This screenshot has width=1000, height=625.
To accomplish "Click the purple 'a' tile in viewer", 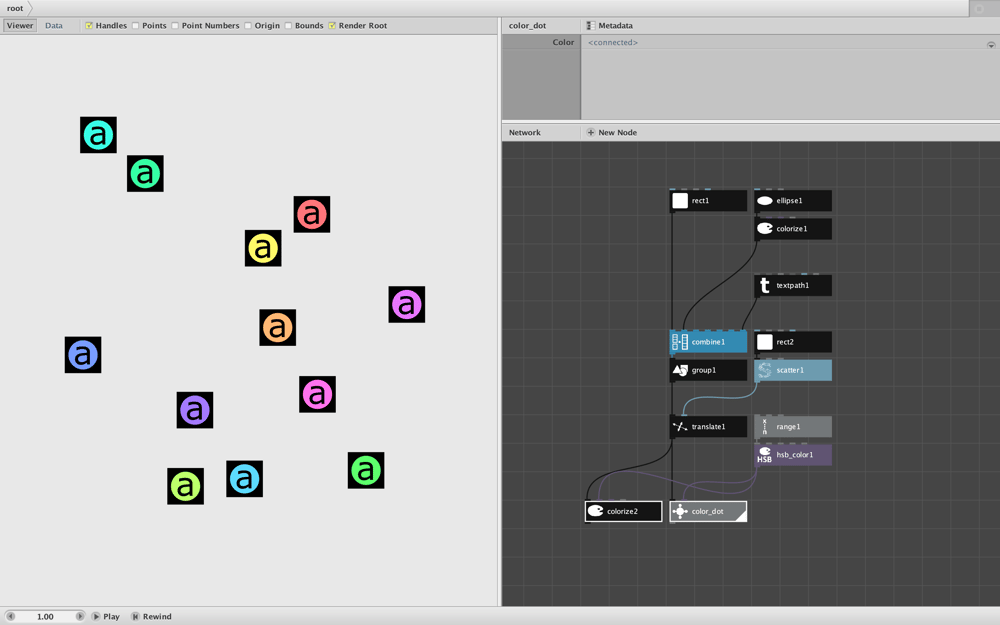I will pos(195,410).
